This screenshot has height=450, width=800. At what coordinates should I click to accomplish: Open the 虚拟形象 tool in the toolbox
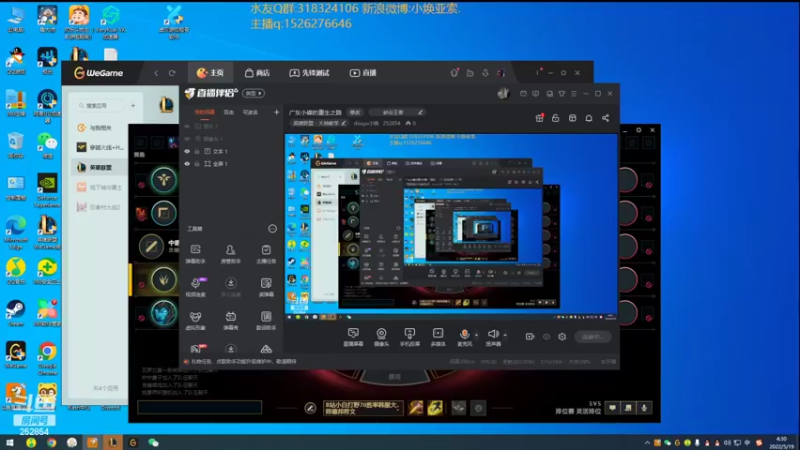pyautogui.click(x=195, y=320)
